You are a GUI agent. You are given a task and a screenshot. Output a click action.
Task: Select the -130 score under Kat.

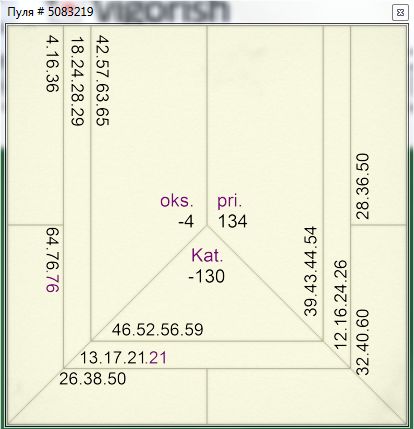[x=207, y=276]
